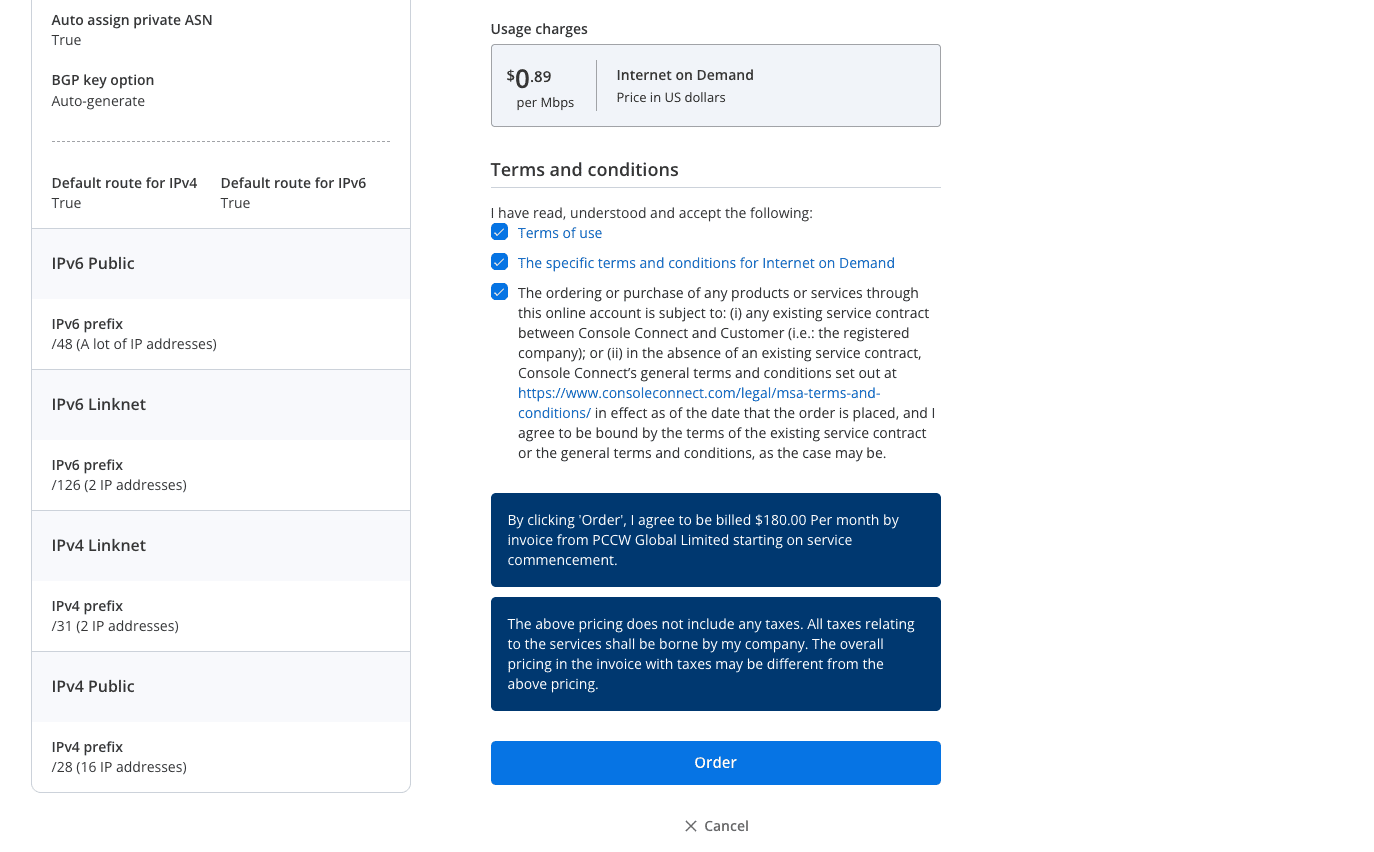
Task: Select the IPv4 Public section header
Action: coord(221,687)
